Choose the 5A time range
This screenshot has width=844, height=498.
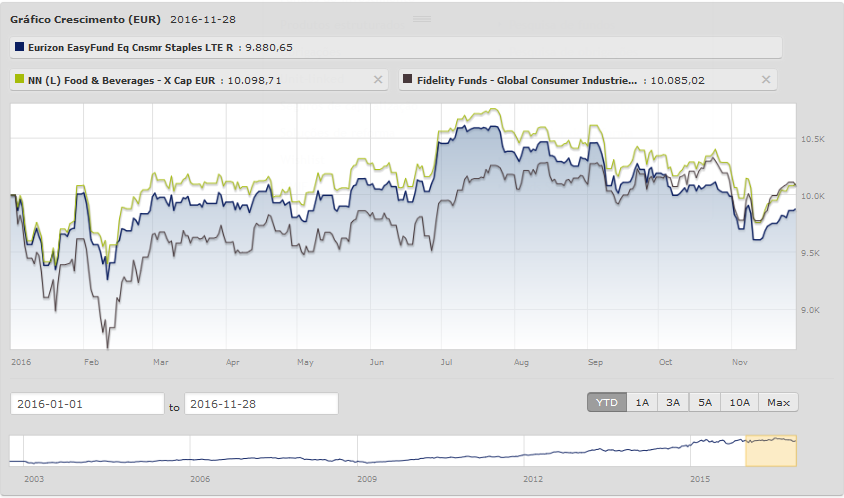coord(705,402)
